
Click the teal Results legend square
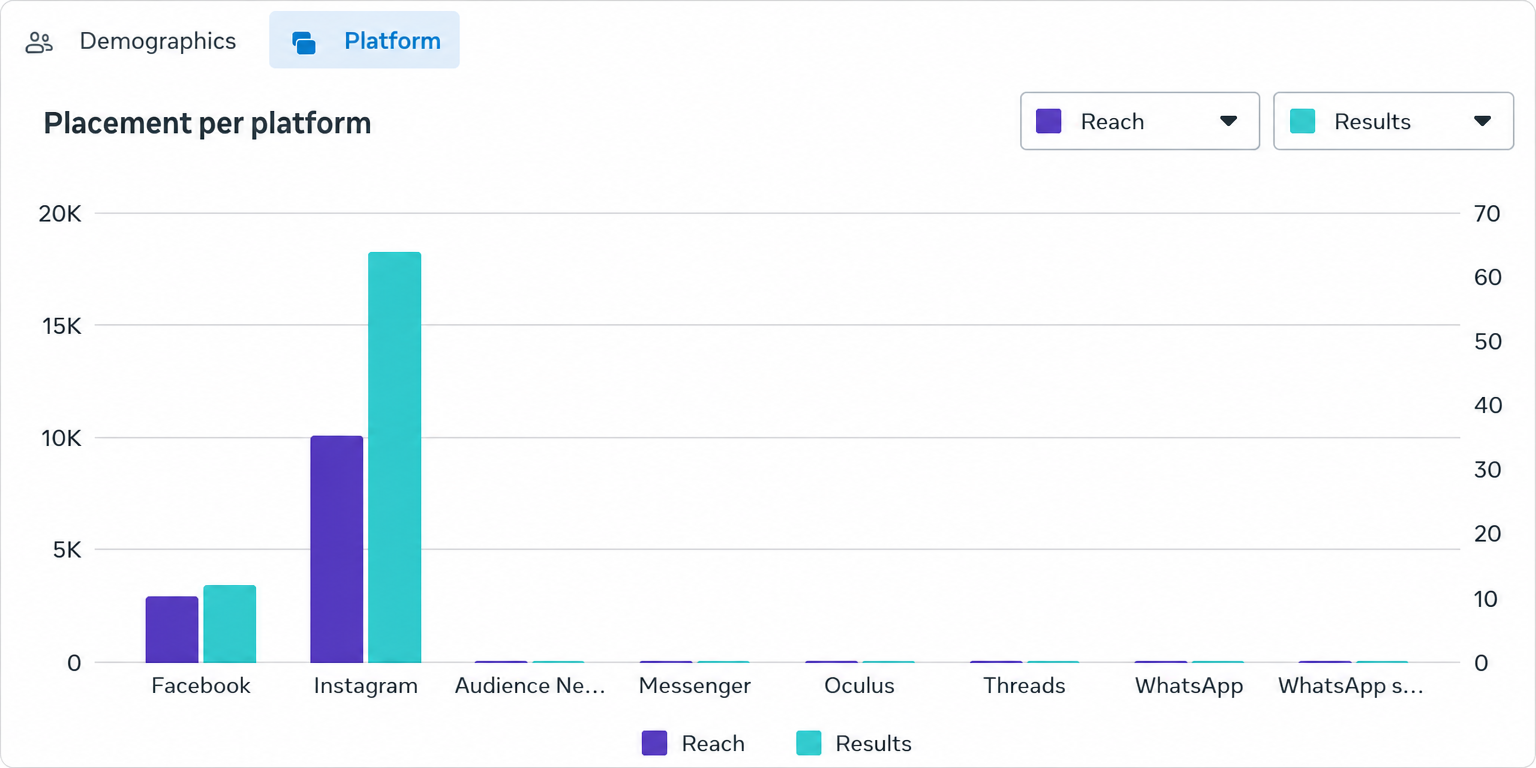pos(809,743)
